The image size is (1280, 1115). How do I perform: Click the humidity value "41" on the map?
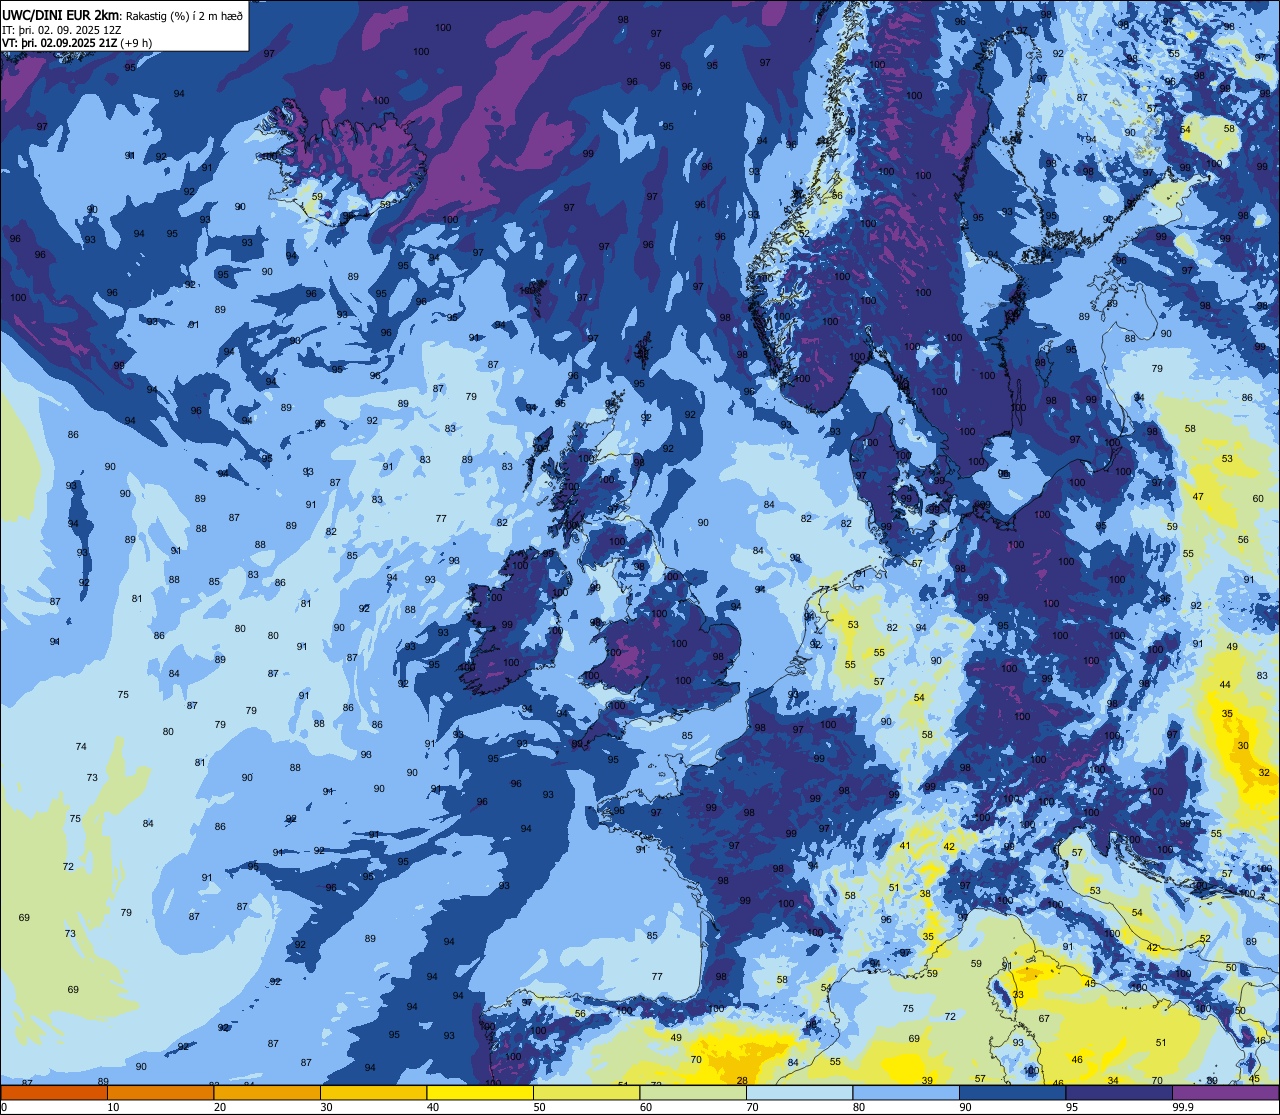point(905,846)
